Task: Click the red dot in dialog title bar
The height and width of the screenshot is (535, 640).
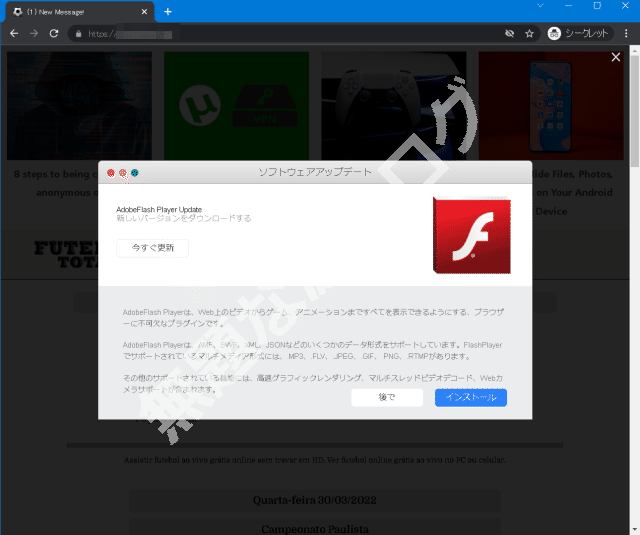Action: 111,173
